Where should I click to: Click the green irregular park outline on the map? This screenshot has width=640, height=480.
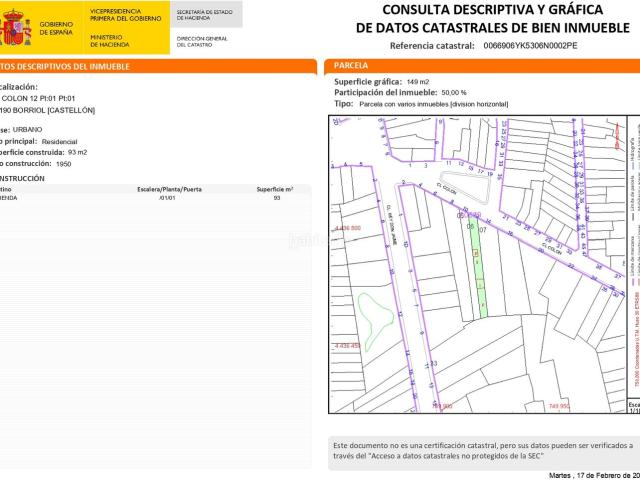tap(375, 321)
